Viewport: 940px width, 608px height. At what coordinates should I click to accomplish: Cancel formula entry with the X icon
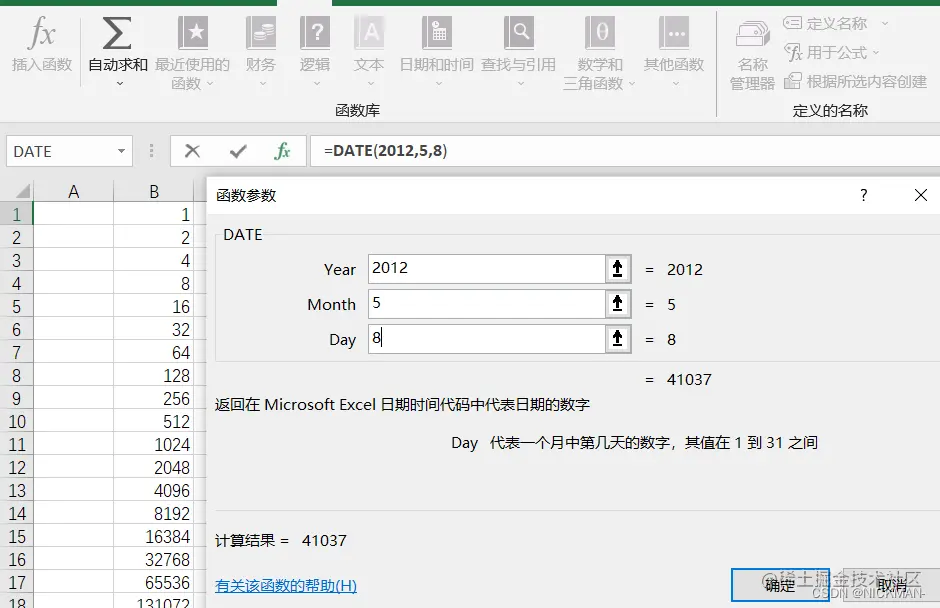tap(192, 151)
